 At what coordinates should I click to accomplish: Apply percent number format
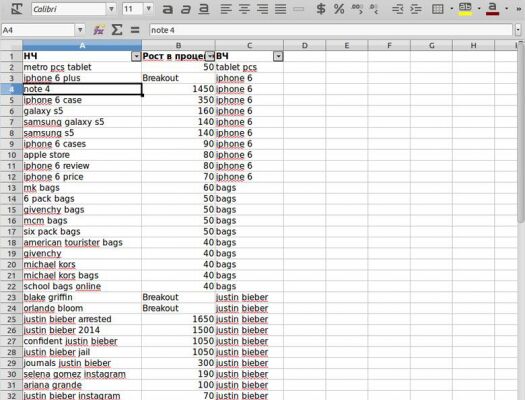point(339,9)
